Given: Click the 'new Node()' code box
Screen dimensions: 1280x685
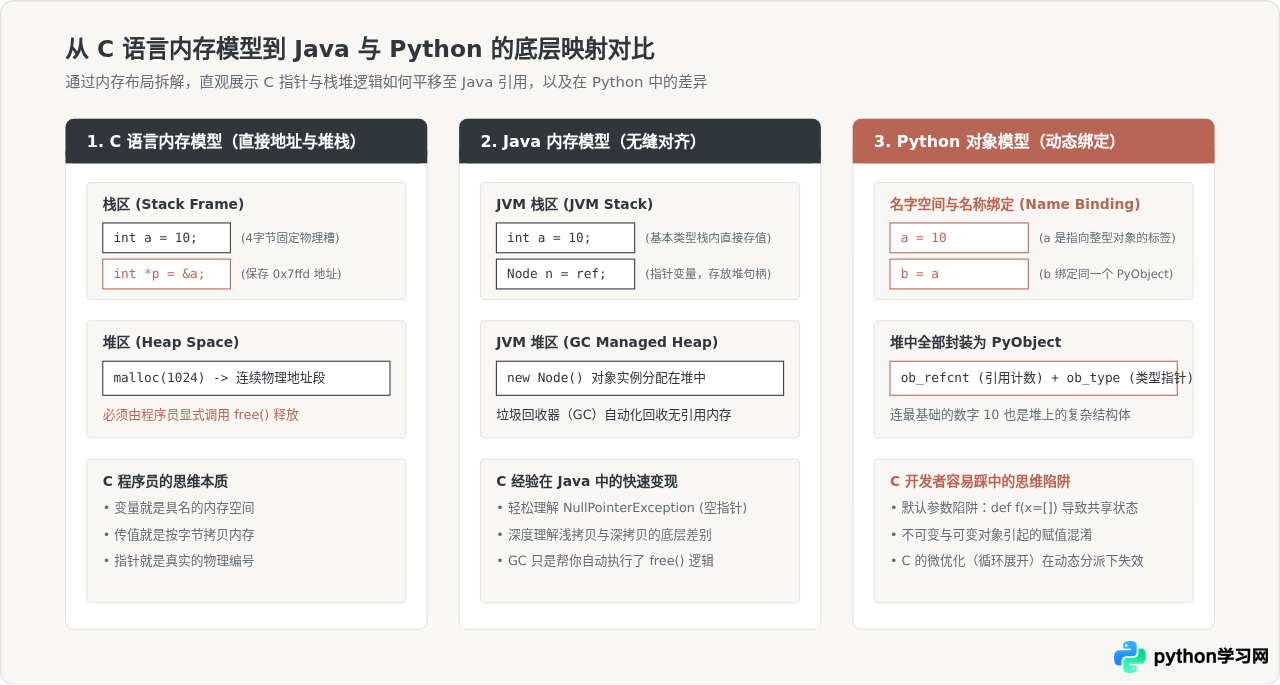Looking at the screenshot, I should (640, 378).
